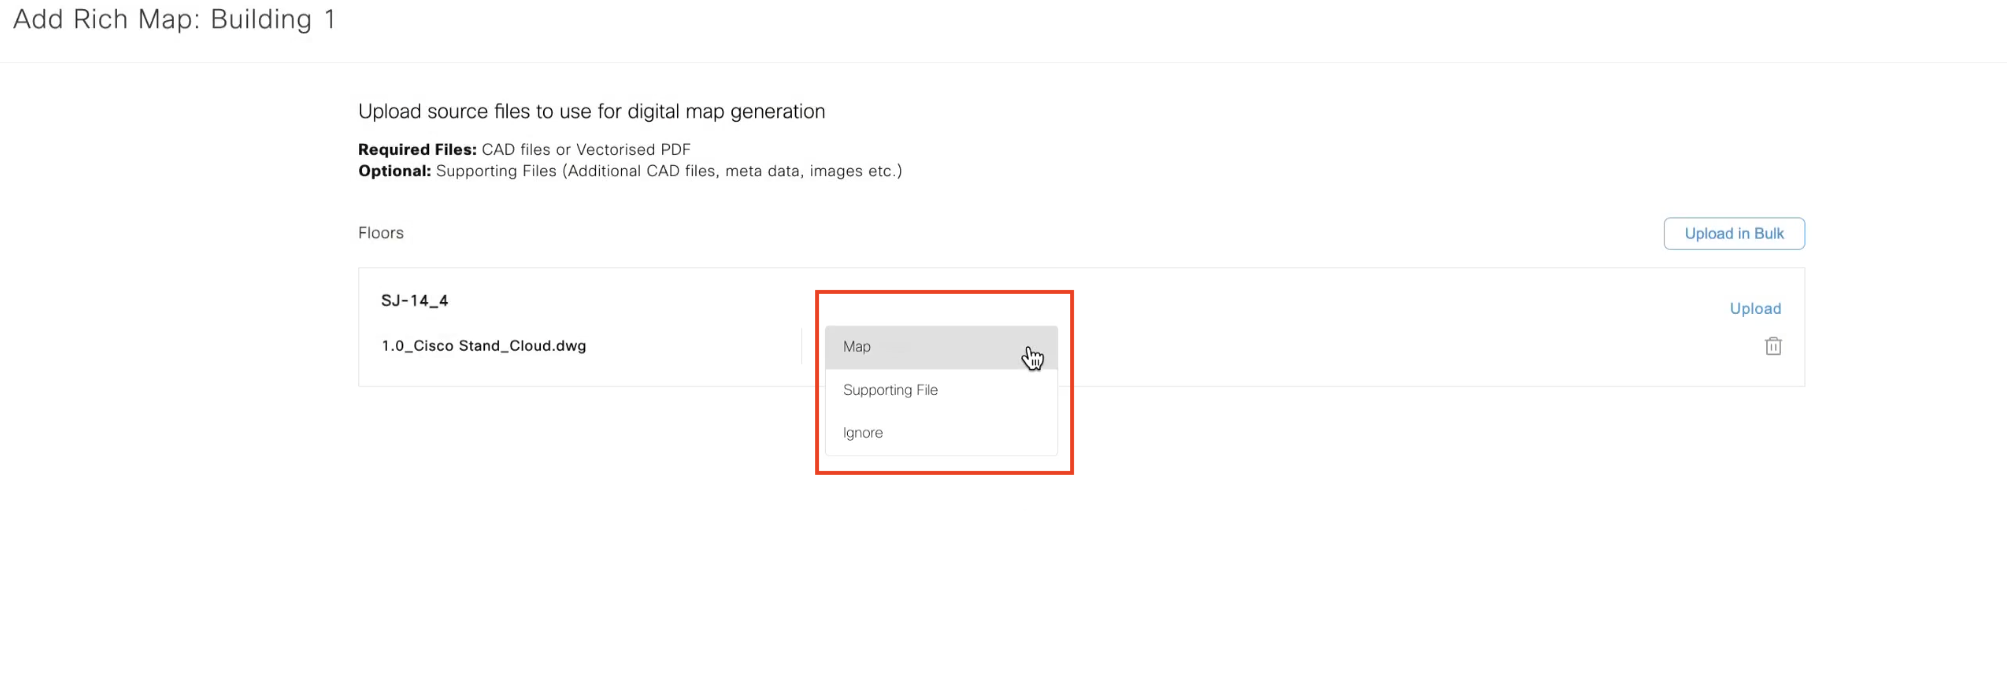Click the bold Optional label
Image resolution: width=2007 pixels, height=686 pixels.
[394, 171]
